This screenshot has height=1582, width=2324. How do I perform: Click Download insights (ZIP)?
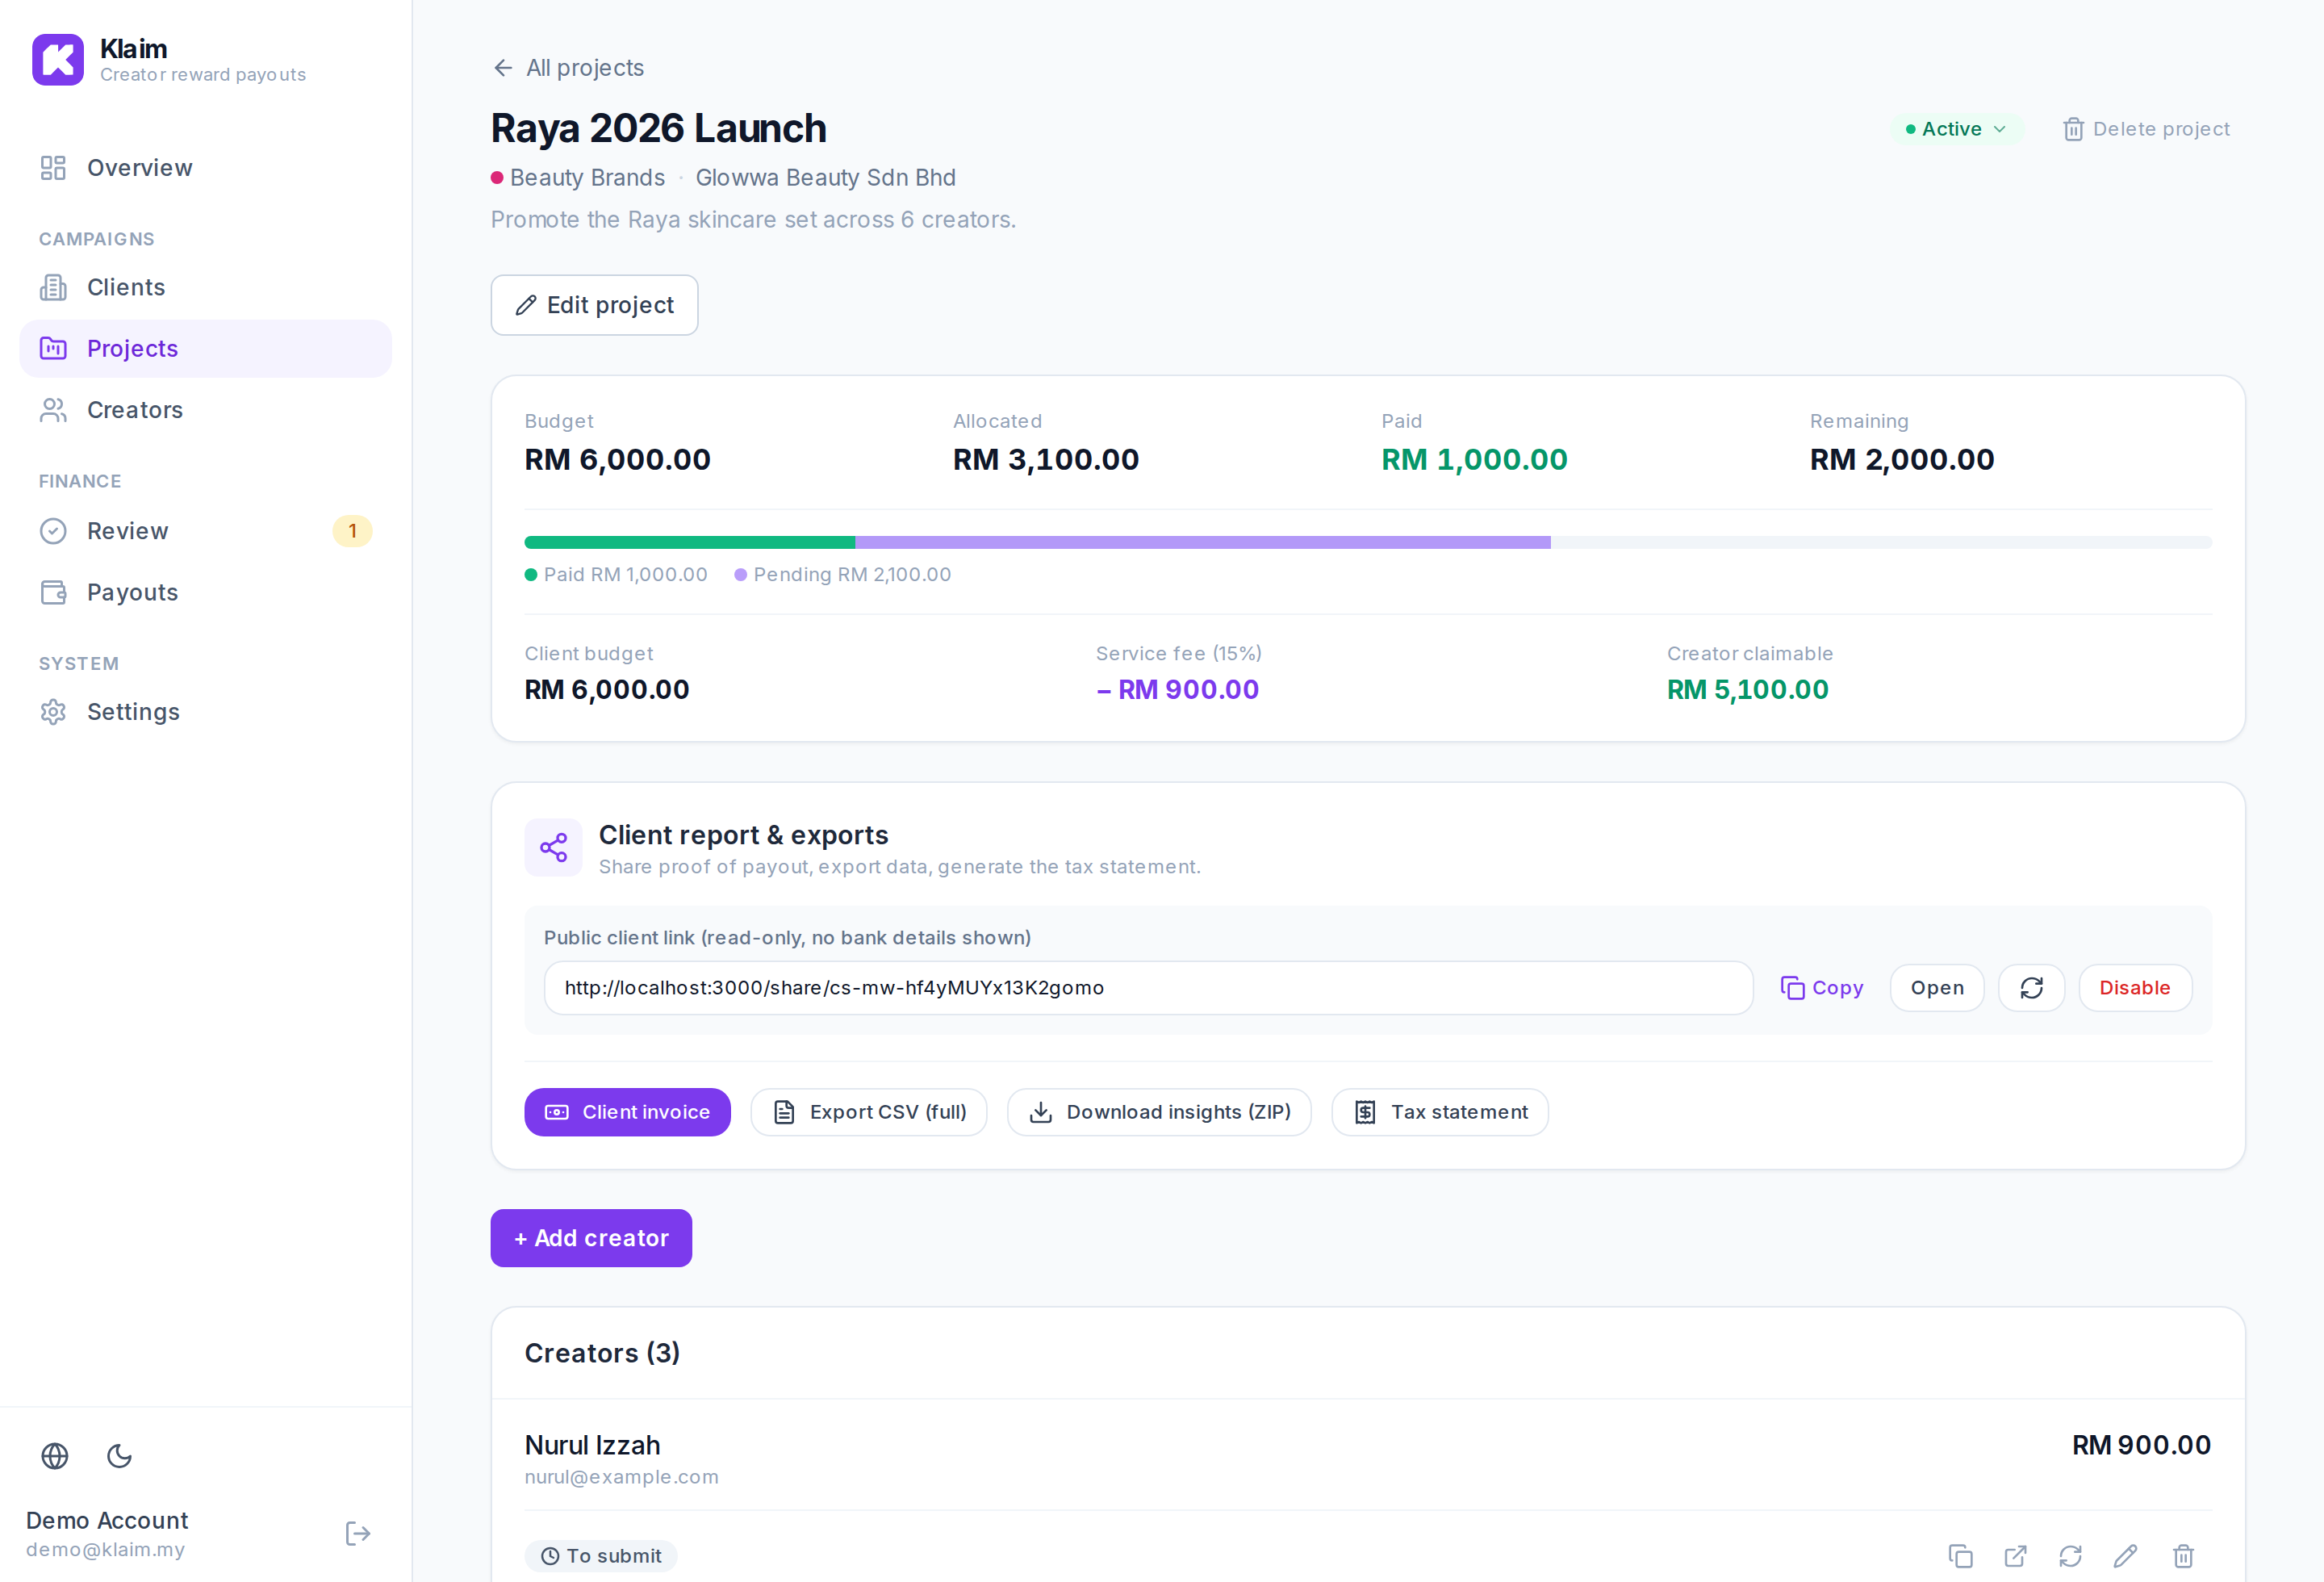click(x=1159, y=1112)
